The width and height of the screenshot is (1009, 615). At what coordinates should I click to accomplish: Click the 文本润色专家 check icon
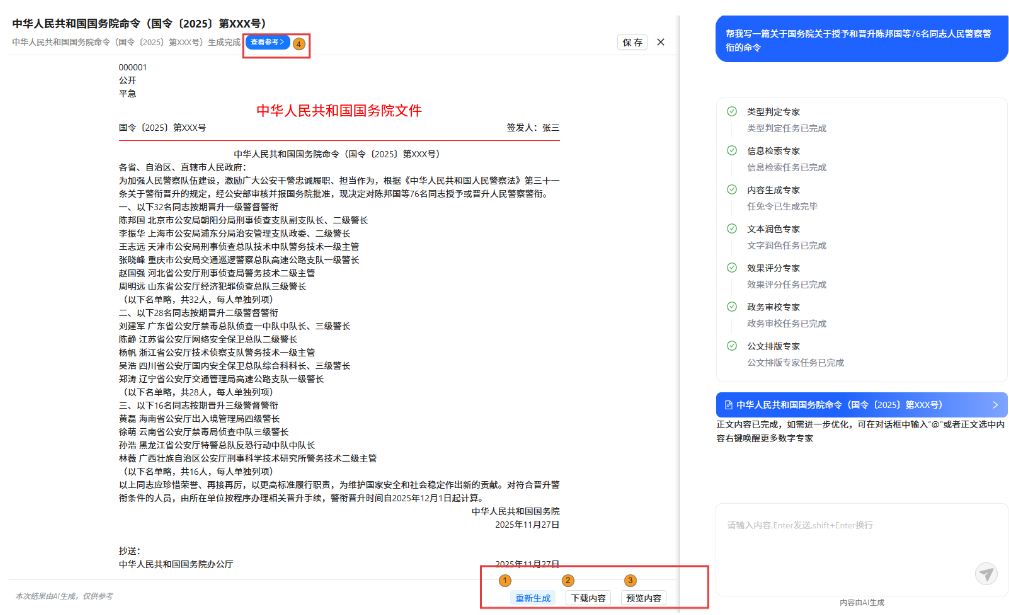pyautogui.click(x=732, y=228)
